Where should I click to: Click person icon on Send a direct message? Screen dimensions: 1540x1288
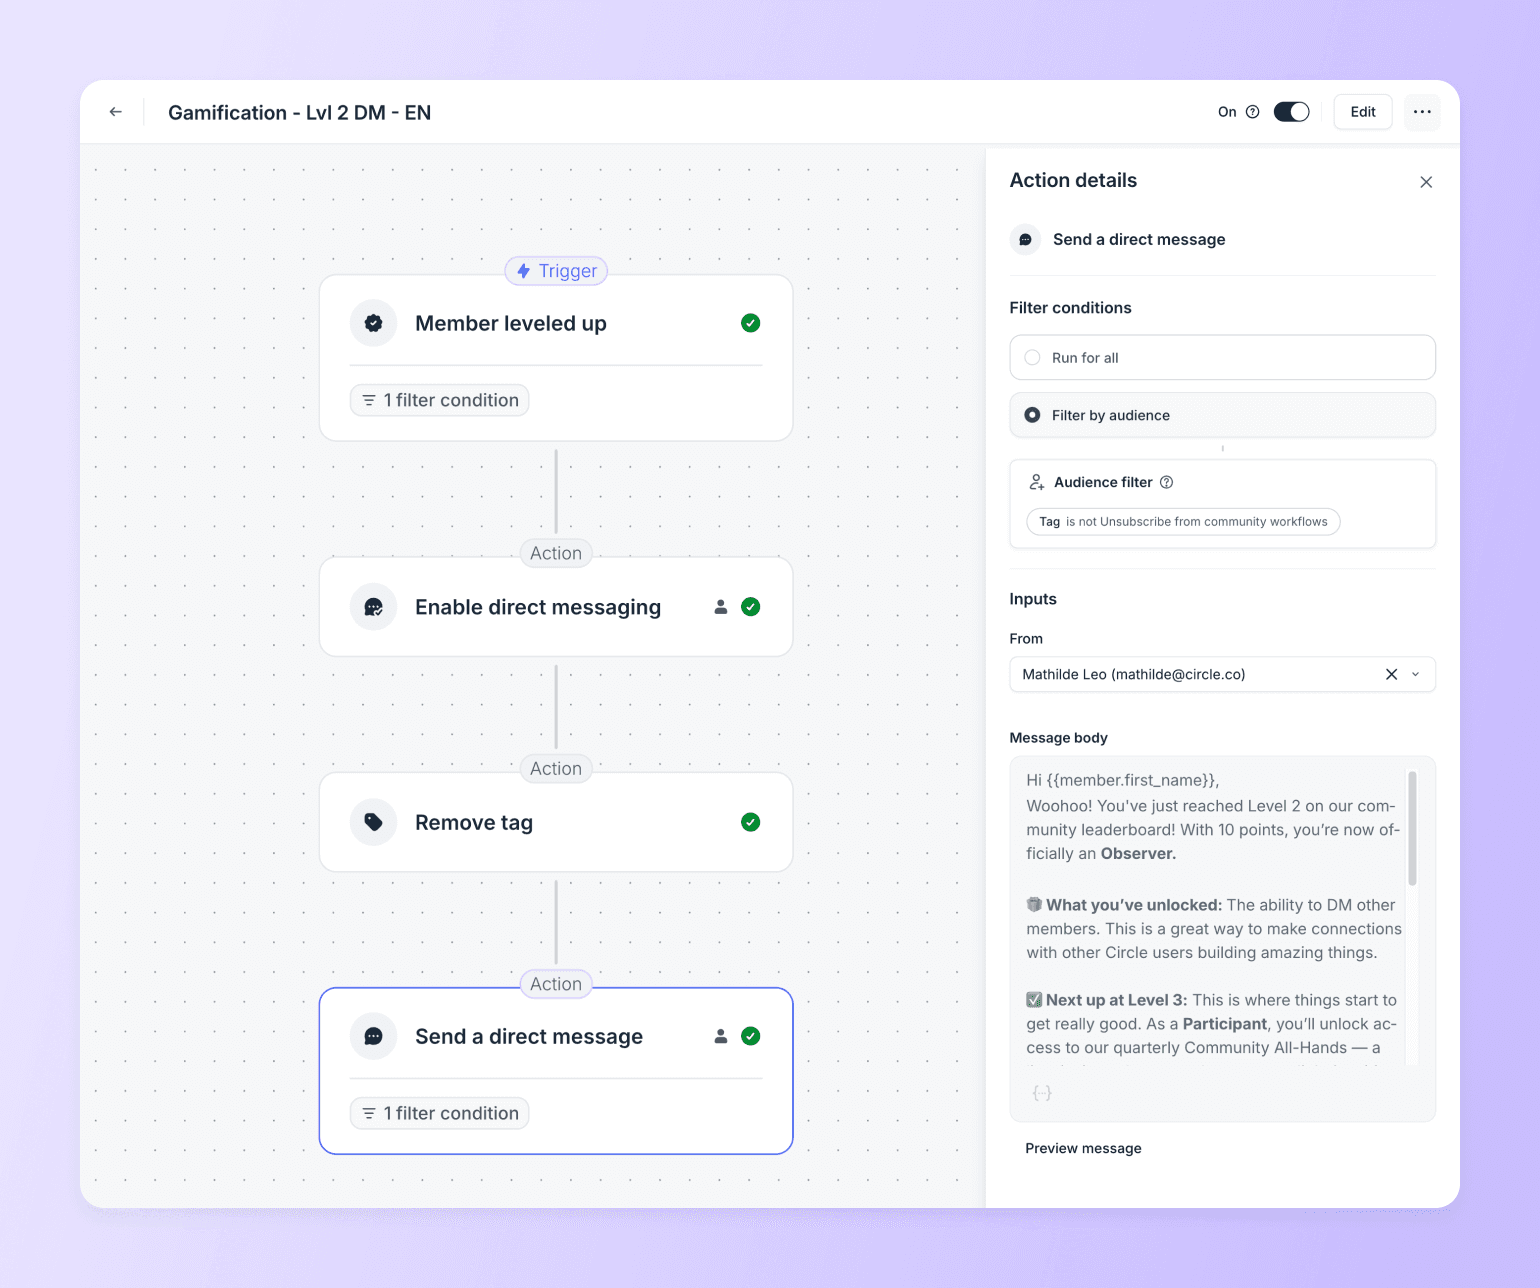pos(720,1036)
